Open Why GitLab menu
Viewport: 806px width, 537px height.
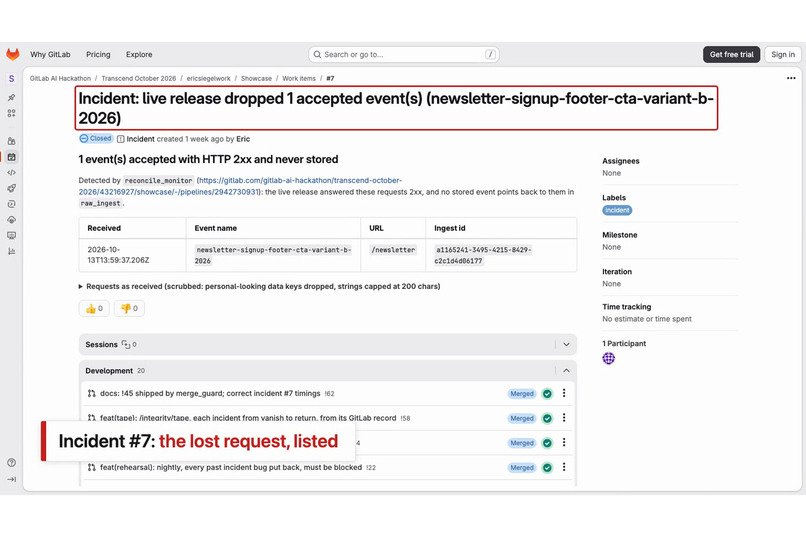(50, 54)
